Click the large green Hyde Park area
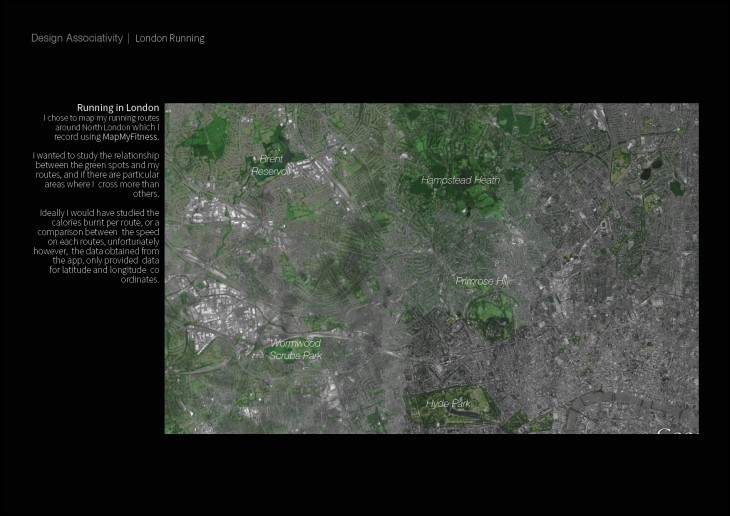Screen dimensions: 730x516 tap(450, 408)
